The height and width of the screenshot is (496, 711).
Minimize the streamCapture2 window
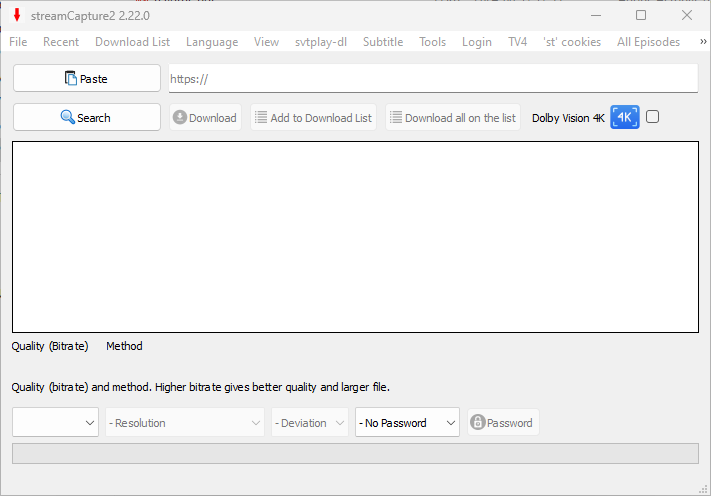coord(596,15)
